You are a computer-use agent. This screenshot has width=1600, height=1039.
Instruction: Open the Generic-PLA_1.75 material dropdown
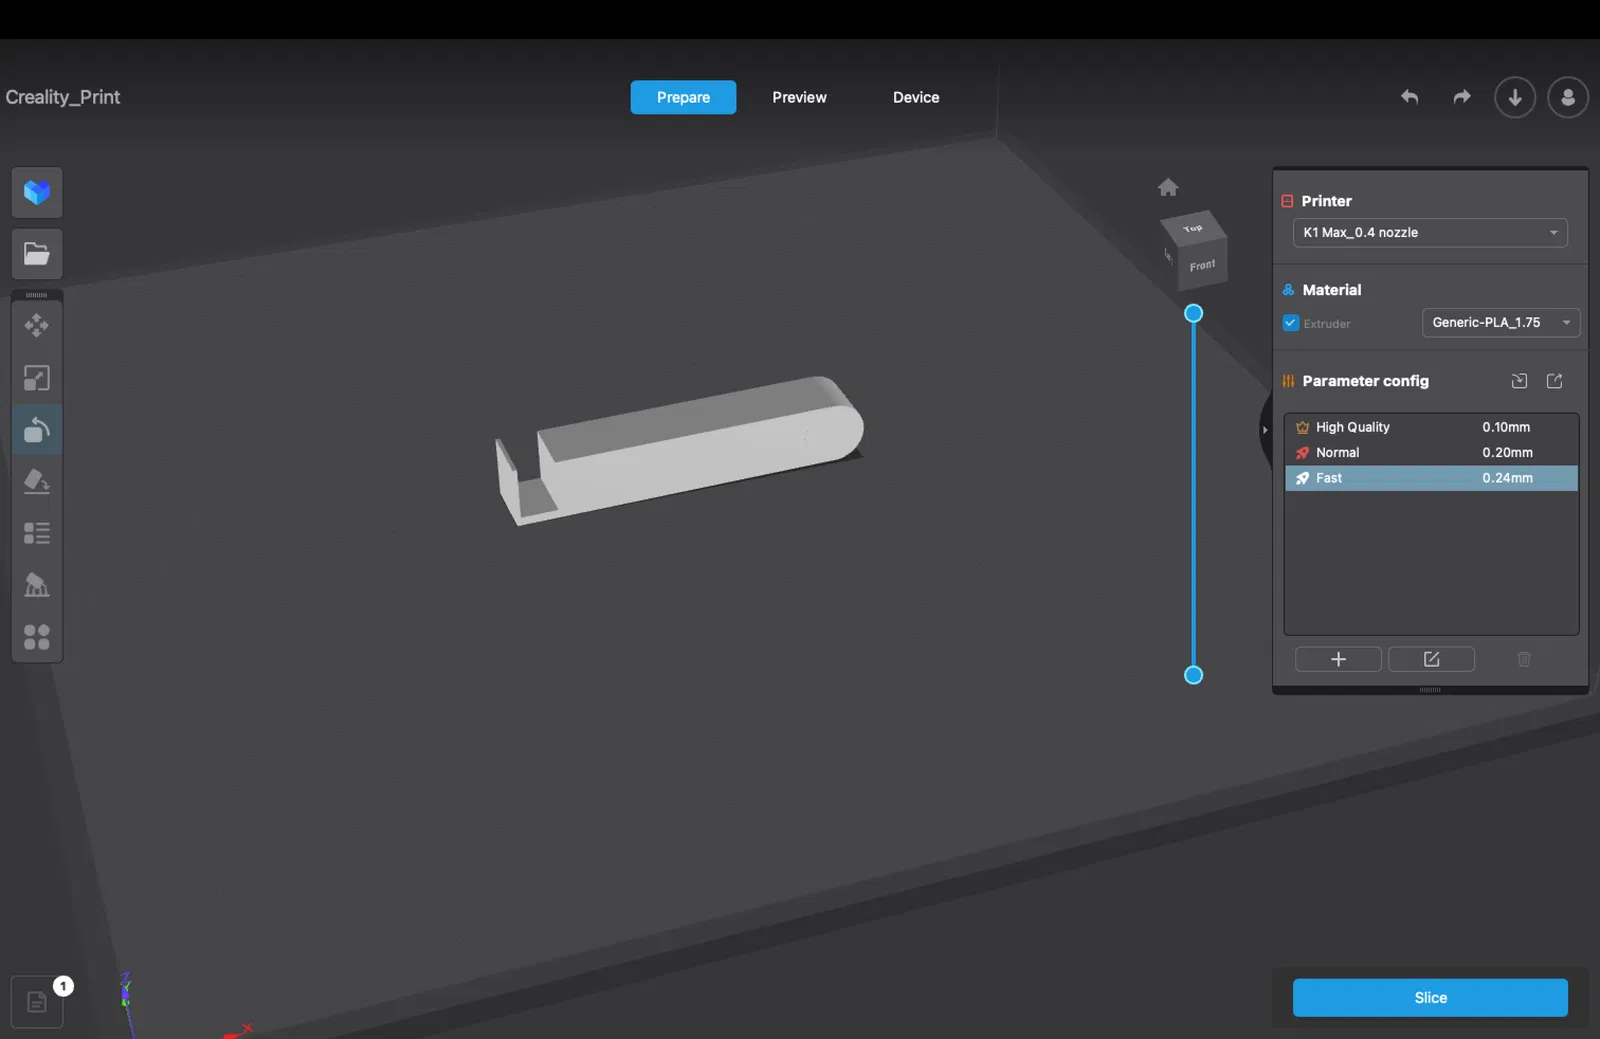click(x=1501, y=323)
